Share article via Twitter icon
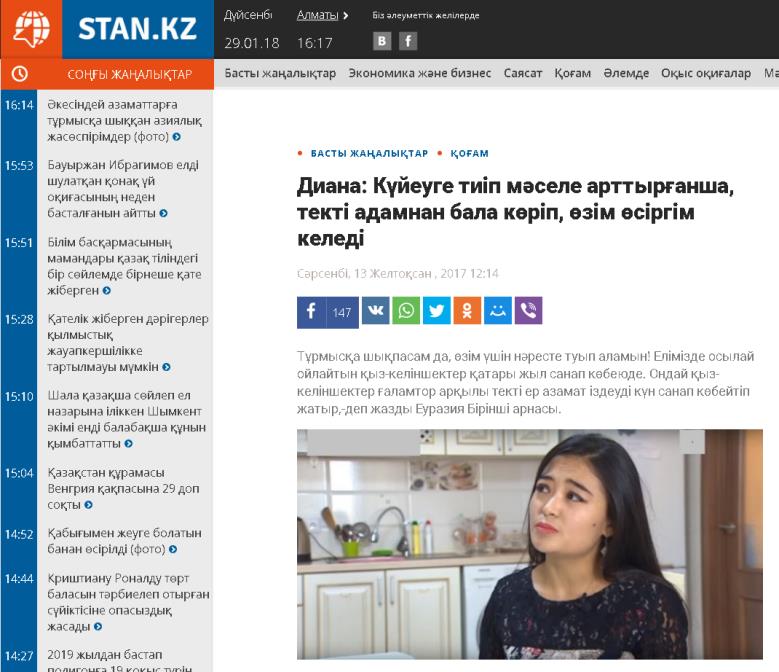This screenshot has width=779, height=672. [x=437, y=310]
